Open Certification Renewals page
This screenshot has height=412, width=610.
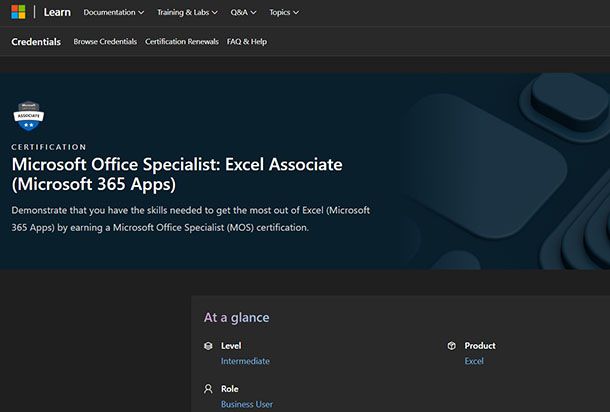tap(182, 42)
